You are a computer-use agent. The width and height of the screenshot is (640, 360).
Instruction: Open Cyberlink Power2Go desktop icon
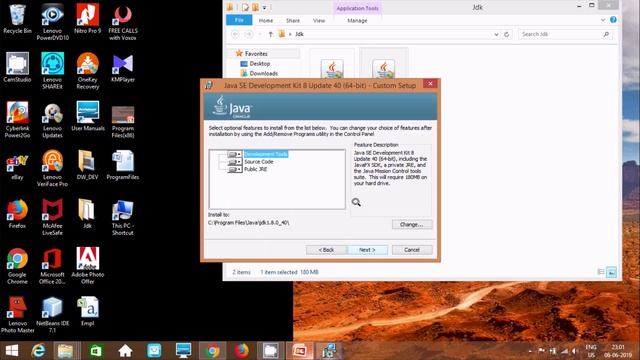[17, 120]
